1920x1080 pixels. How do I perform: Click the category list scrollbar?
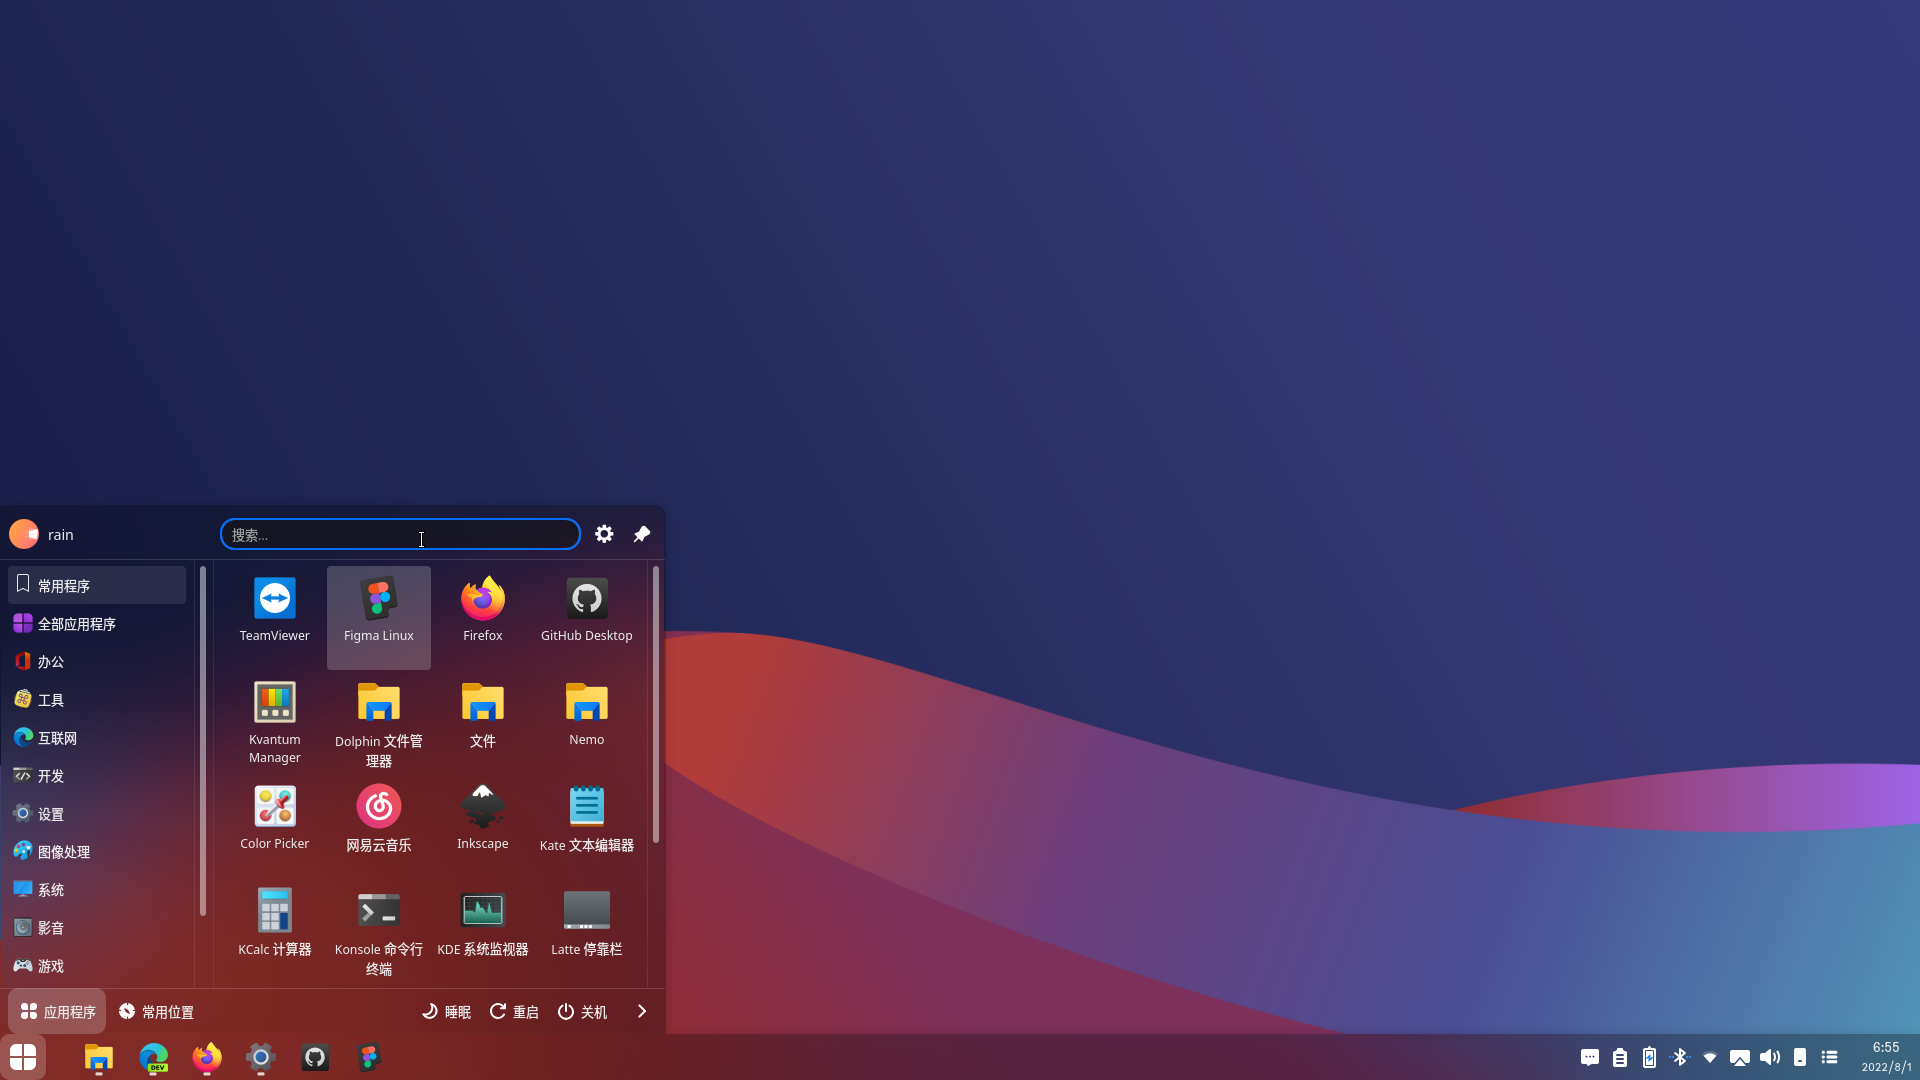click(203, 740)
